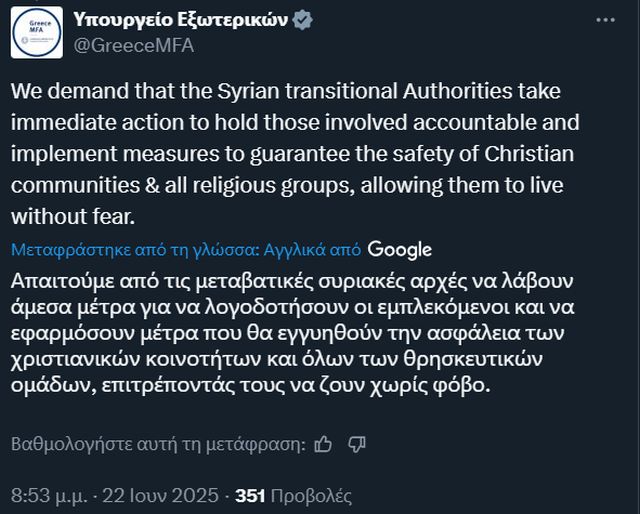The height and width of the screenshot is (514, 640).
Task: Click the date 22 Ιουν 2025
Action: (x=160, y=495)
